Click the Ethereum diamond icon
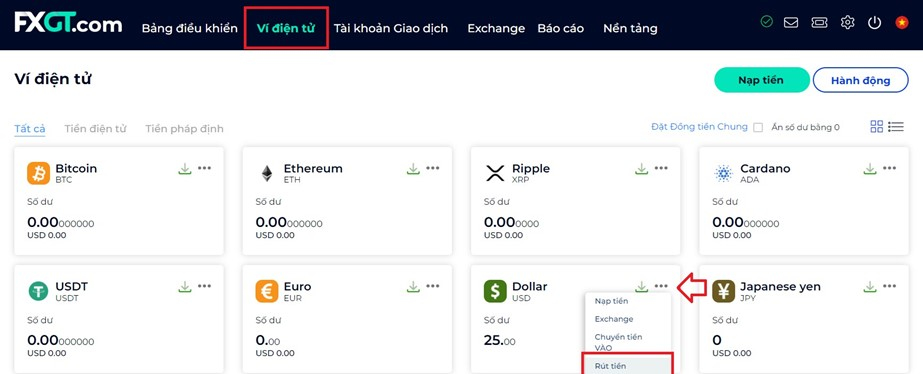Screen dimensions: 923x374 [267, 173]
